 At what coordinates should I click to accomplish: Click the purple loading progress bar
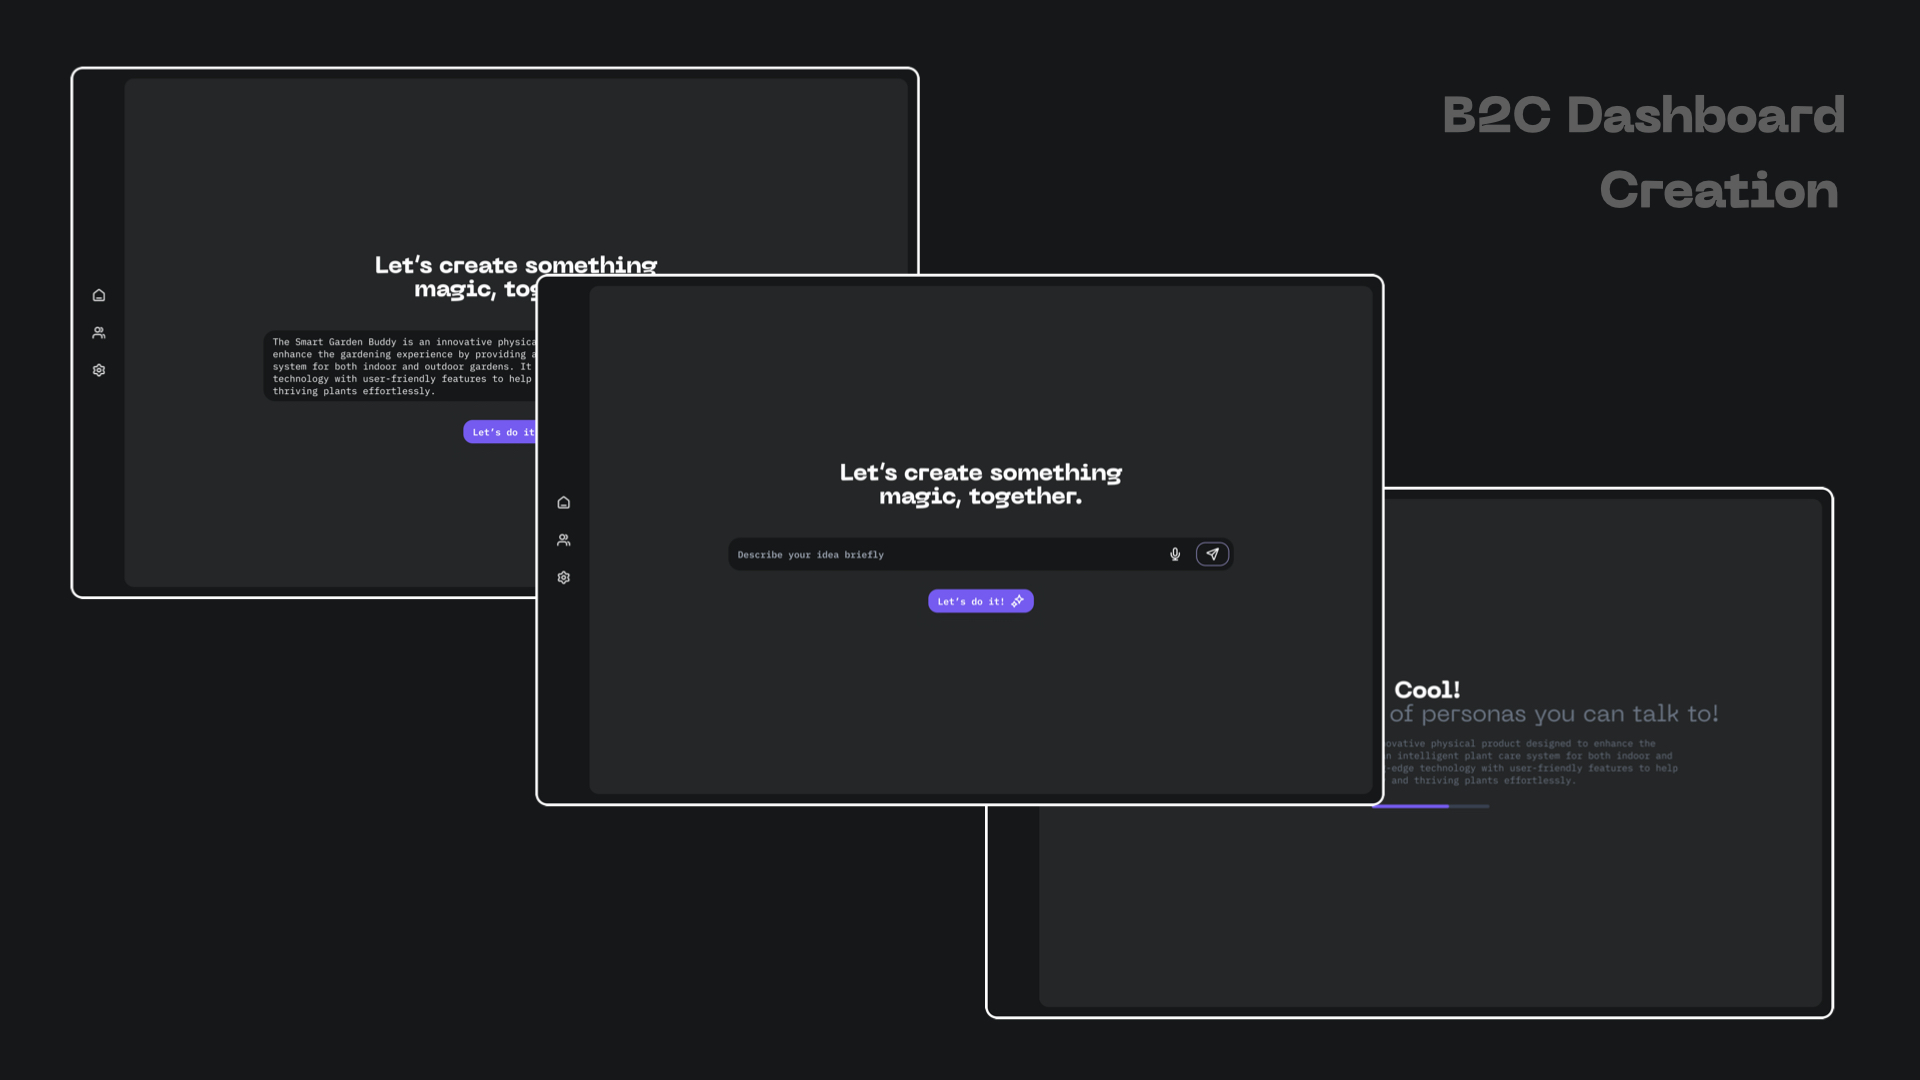pos(1412,806)
